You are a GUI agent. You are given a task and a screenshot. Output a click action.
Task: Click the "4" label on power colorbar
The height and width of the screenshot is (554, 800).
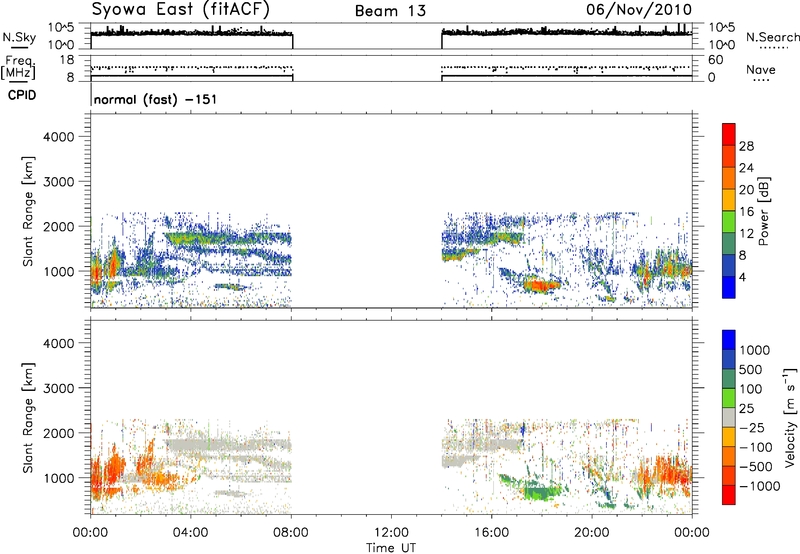click(x=743, y=277)
